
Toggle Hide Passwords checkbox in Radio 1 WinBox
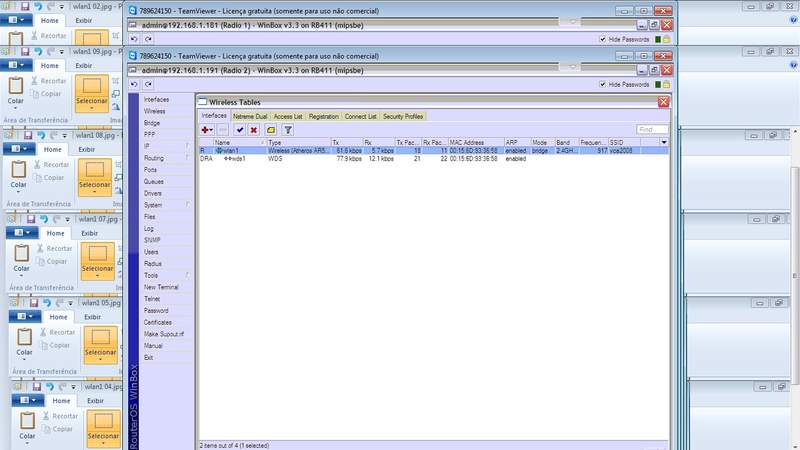(603, 39)
